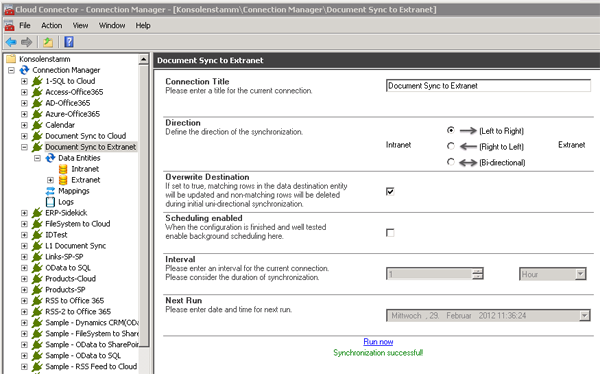Select the Right to Left direction radio button
600x374 pixels.
point(451,146)
